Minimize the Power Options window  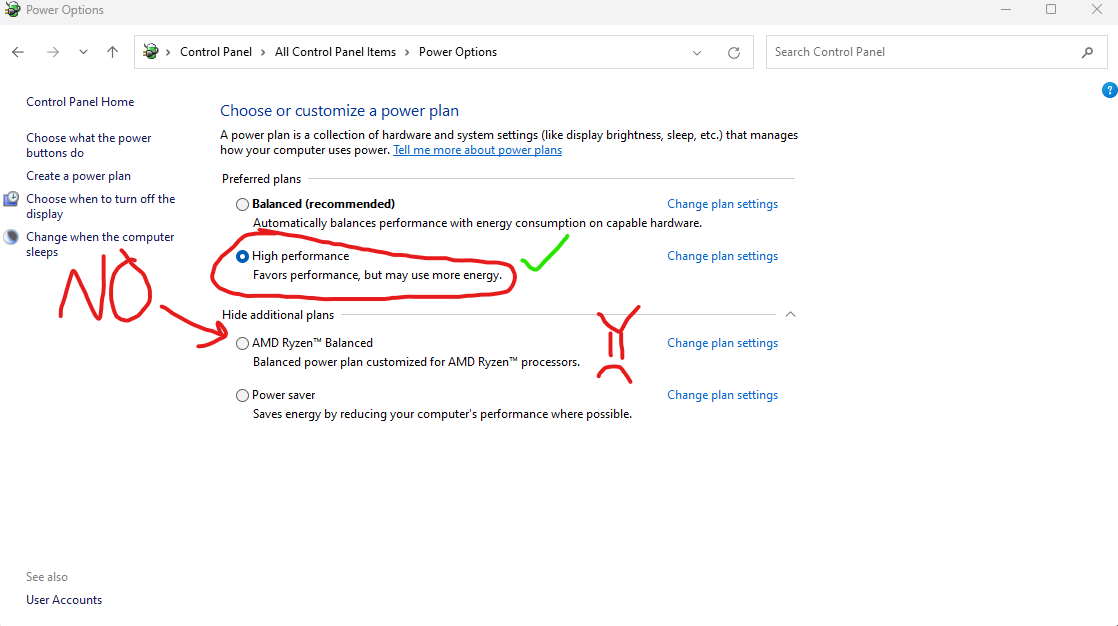1006,9
